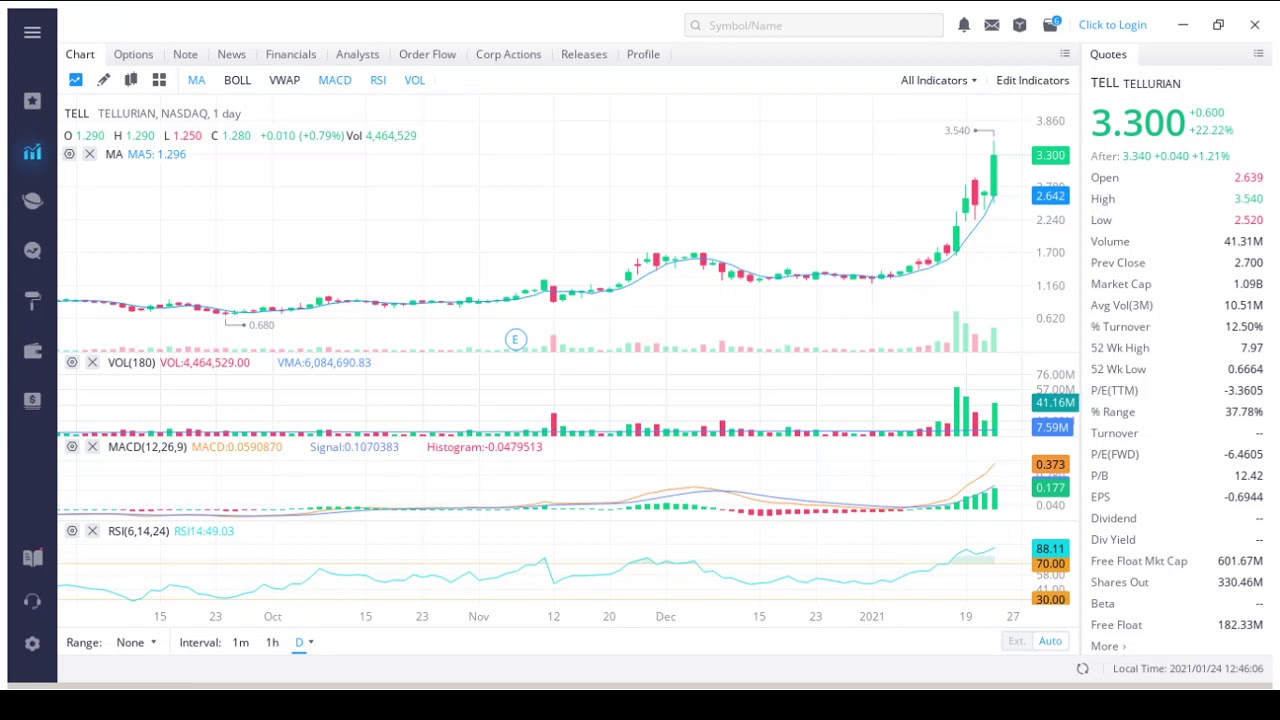Enable the VWAP indicator
This screenshot has height=720, width=1280.
tap(284, 80)
